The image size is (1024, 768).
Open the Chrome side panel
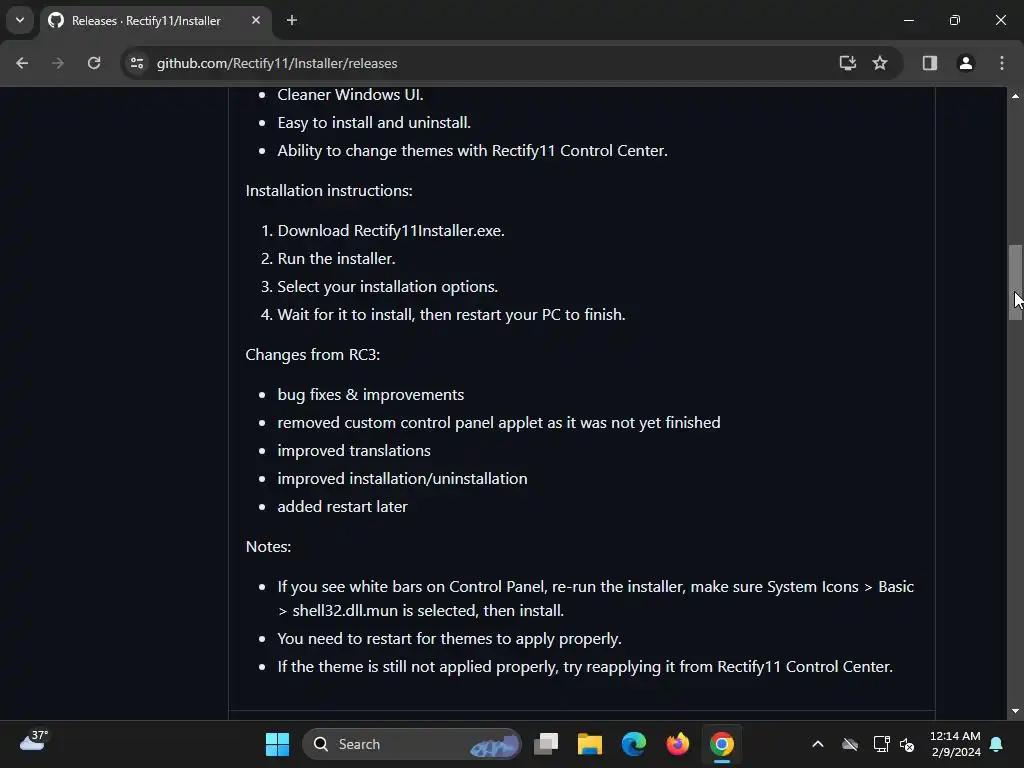point(930,63)
